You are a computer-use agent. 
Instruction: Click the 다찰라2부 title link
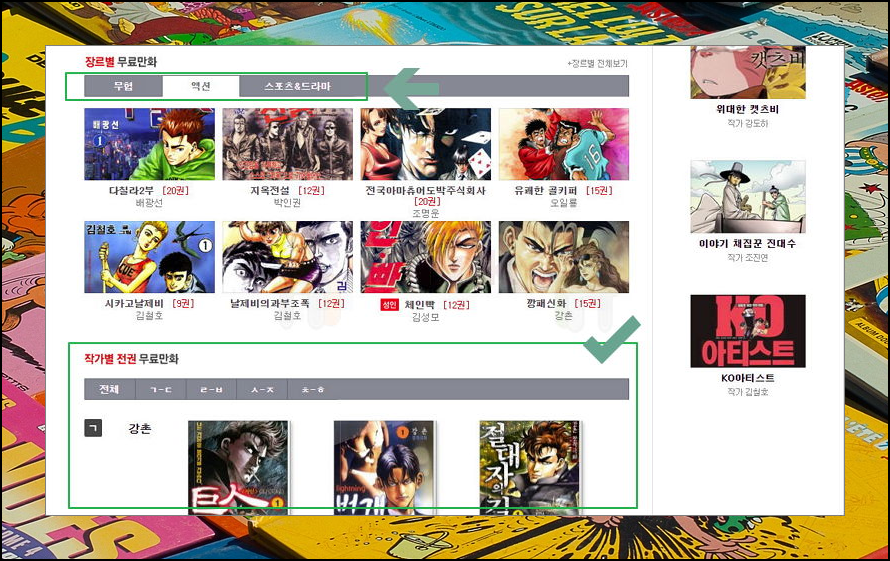pos(131,191)
